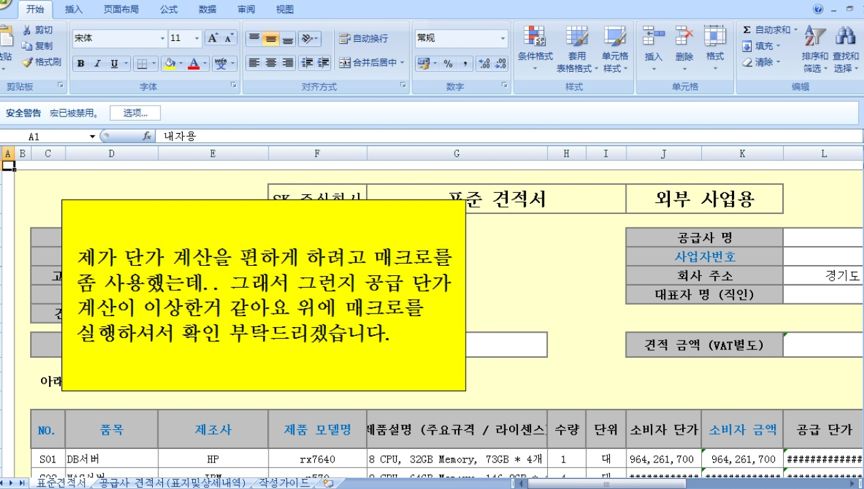Switch to the Insert (插入) ribbon tab

(x=74, y=8)
